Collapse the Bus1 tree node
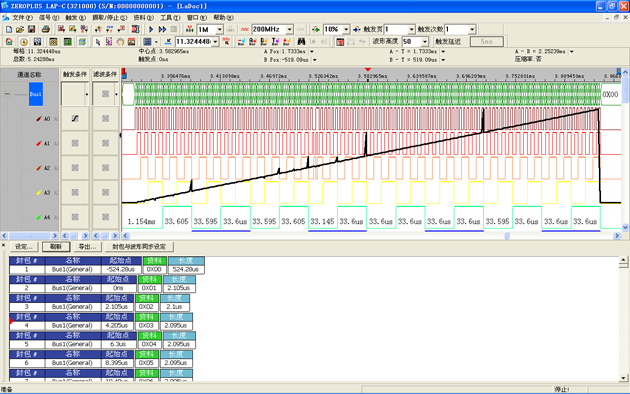This screenshot has width=630, height=394. pyautogui.click(x=7, y=94)
